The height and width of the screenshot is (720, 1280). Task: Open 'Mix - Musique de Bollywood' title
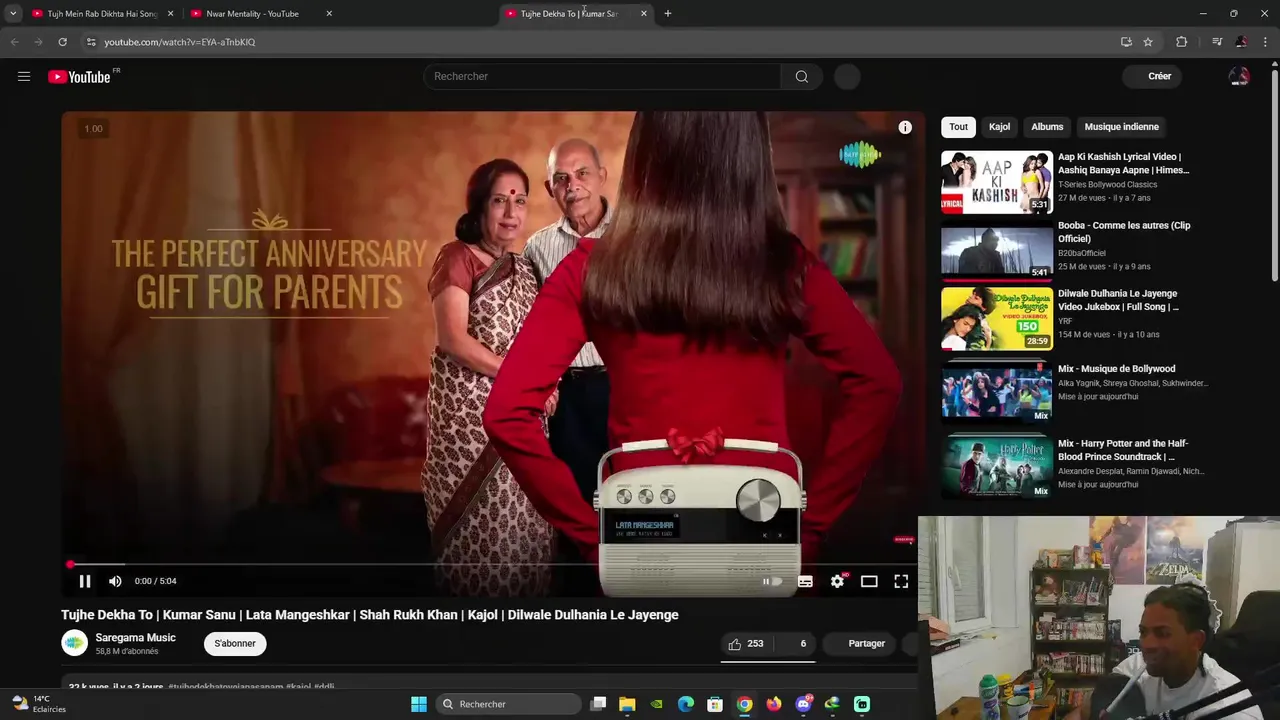pos(1117,369)
